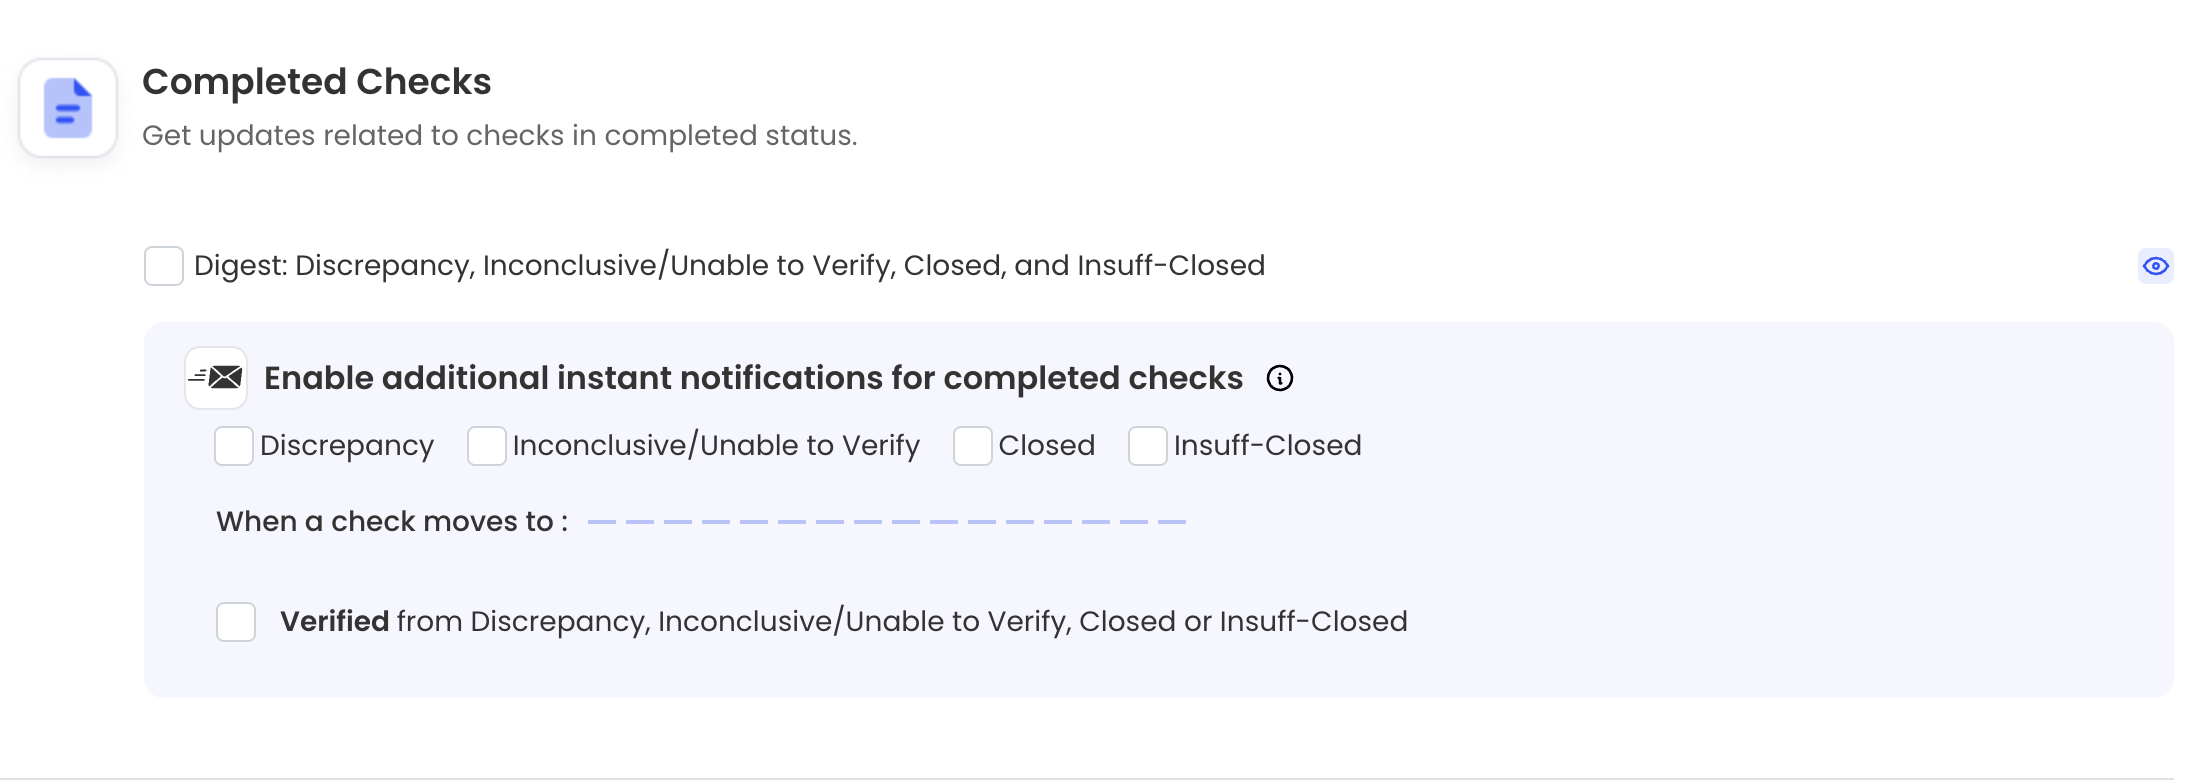The image size is (2201, 784).
Task: Click the 'Enable additional instant notifications' heading
Action: (x=753, y=378)
